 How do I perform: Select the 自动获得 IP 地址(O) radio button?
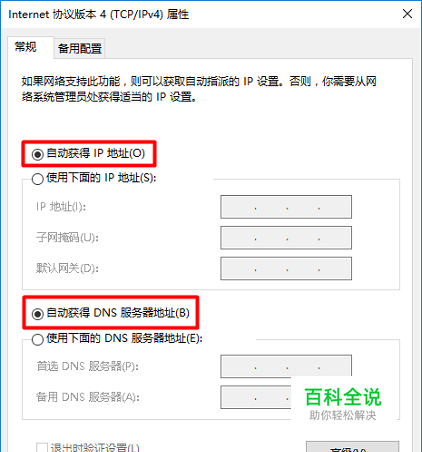37,154
